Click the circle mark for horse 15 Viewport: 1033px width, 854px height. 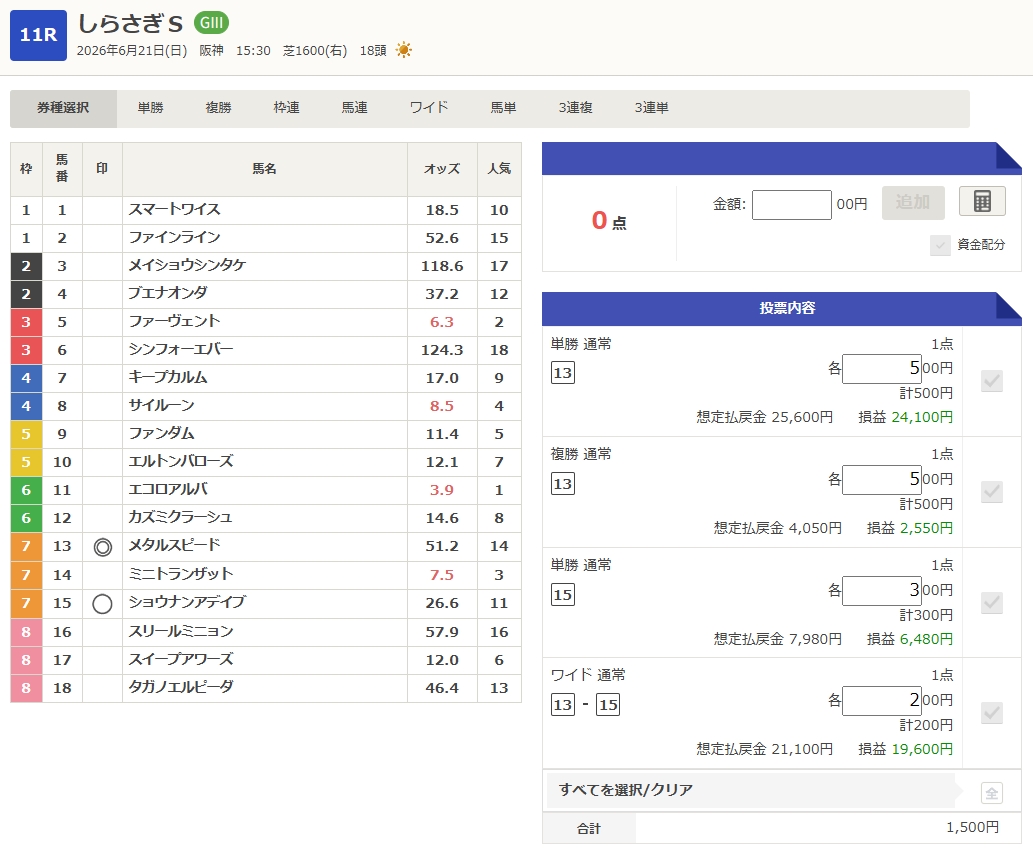[x=102, y=604]
